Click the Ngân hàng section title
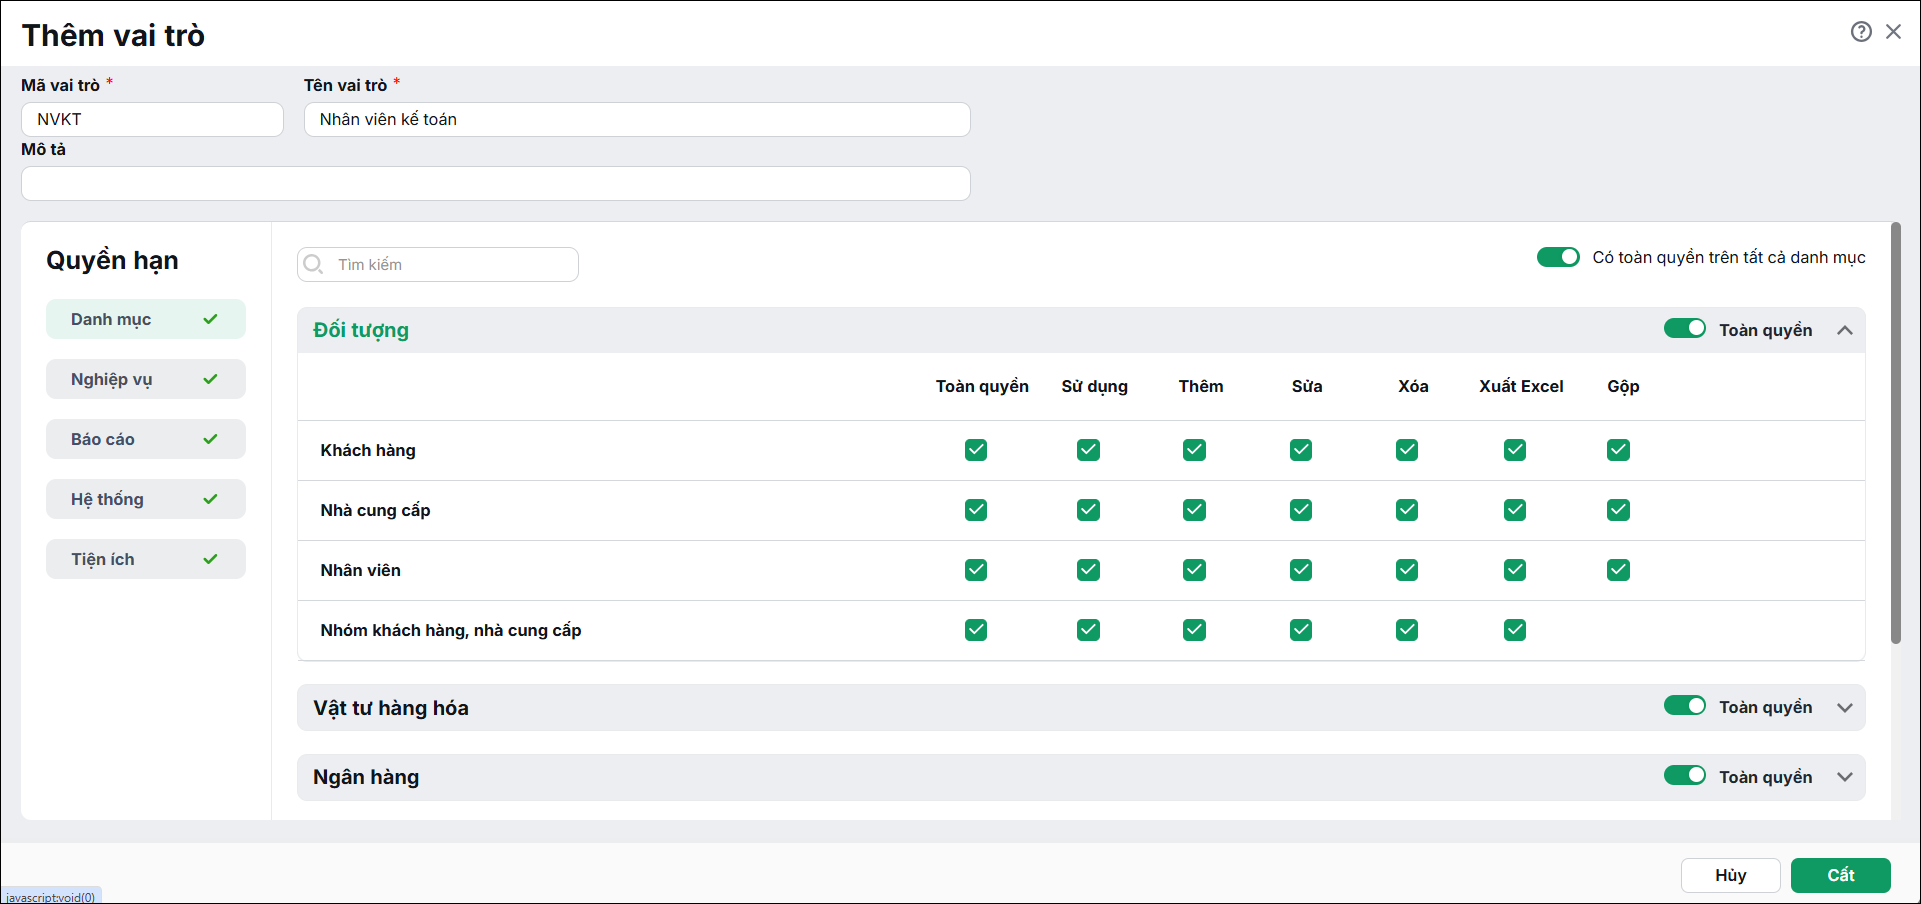The height and width of the screenshot is (904, 1921). (x=366, y=777)
